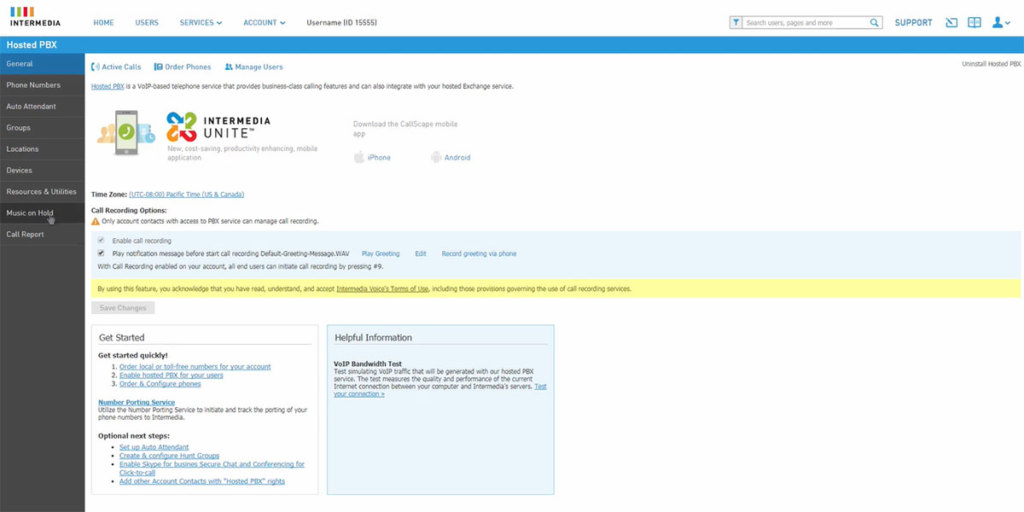Expand the Services dropdown menu
Viewport: 1024px width, 512px height.
coord(201,22)
